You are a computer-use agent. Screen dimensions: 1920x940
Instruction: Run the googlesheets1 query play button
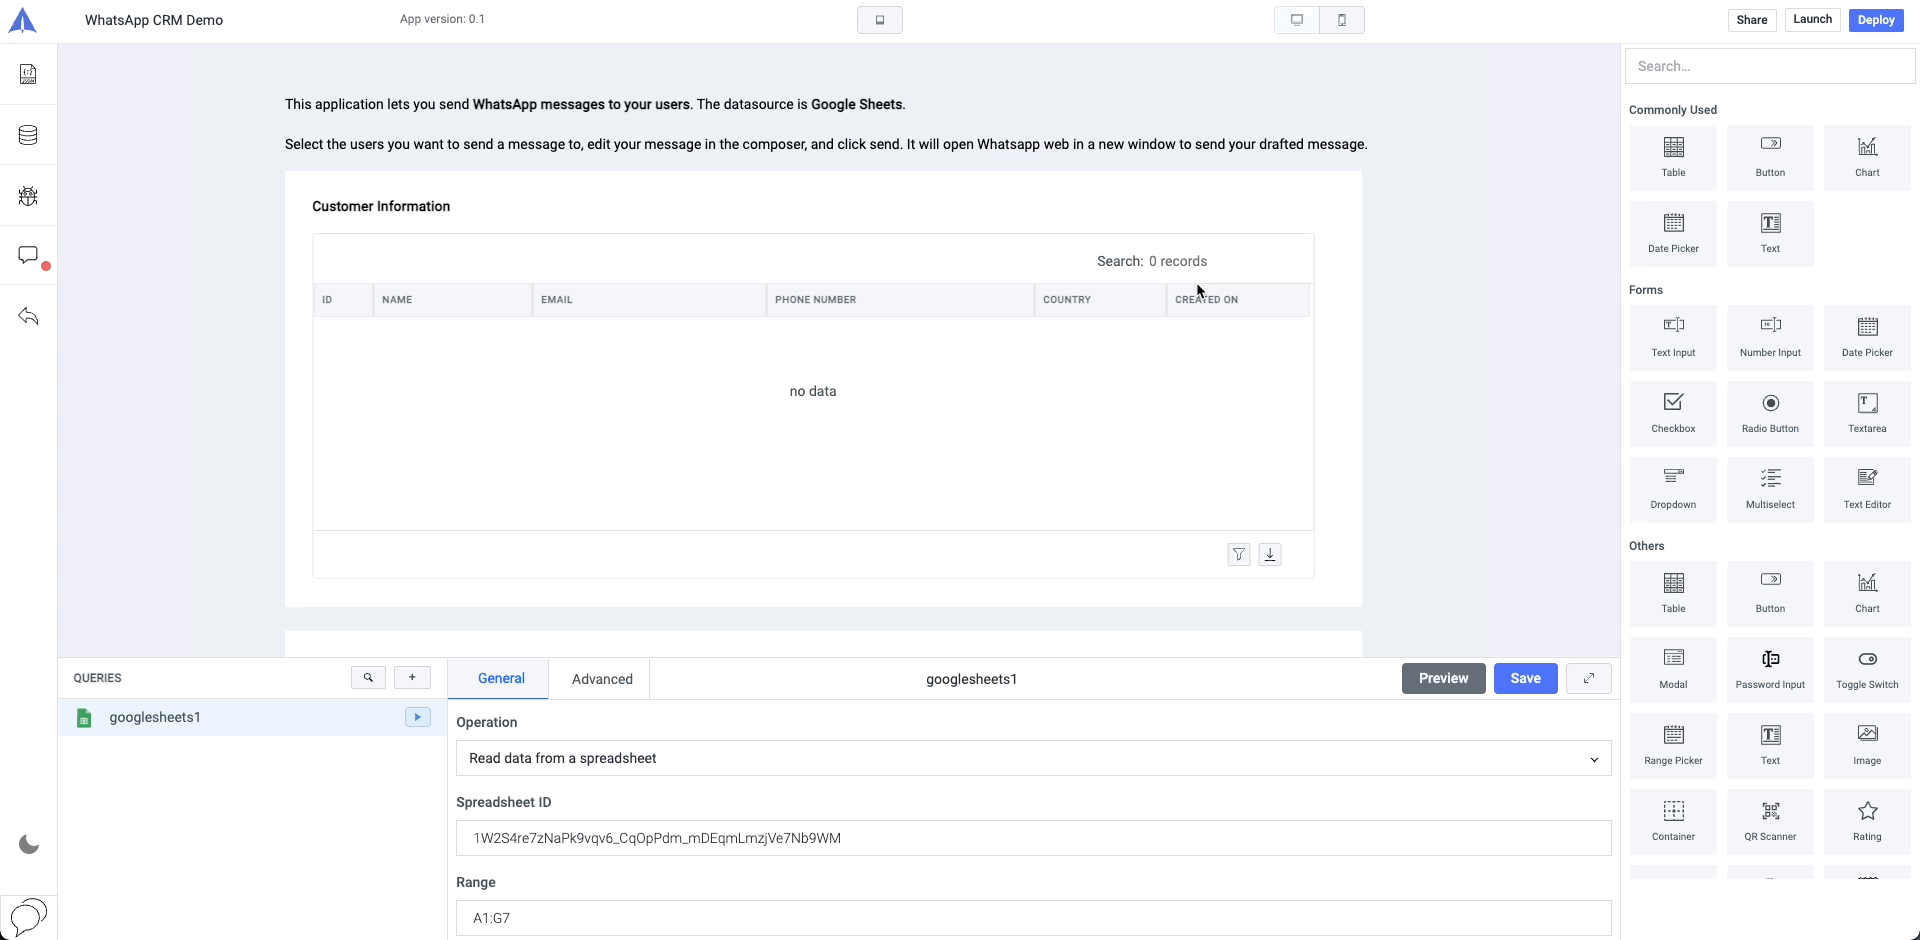tap(417, 717)
